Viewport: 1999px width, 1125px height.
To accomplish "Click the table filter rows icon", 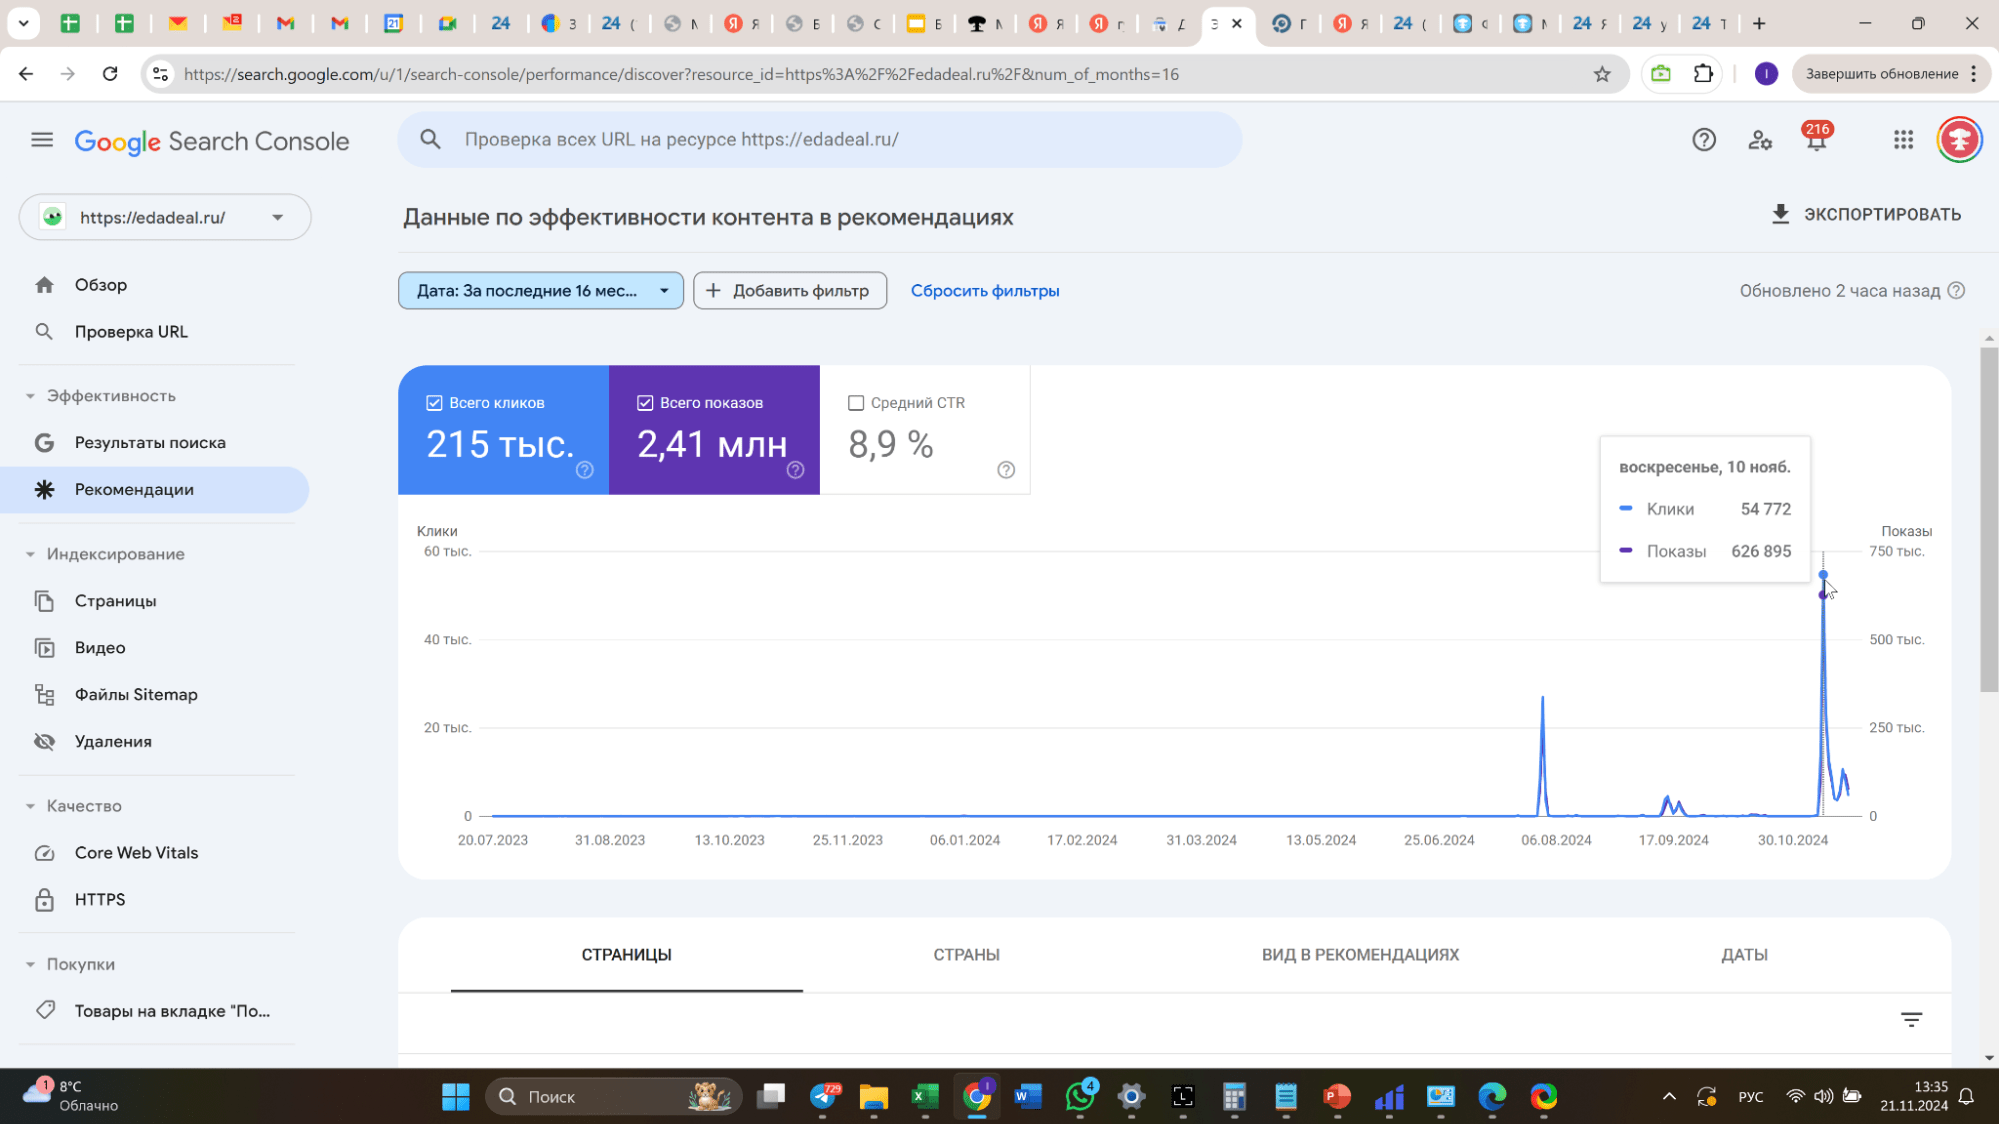I will pyautogui.click(x=1911, y=1020).
